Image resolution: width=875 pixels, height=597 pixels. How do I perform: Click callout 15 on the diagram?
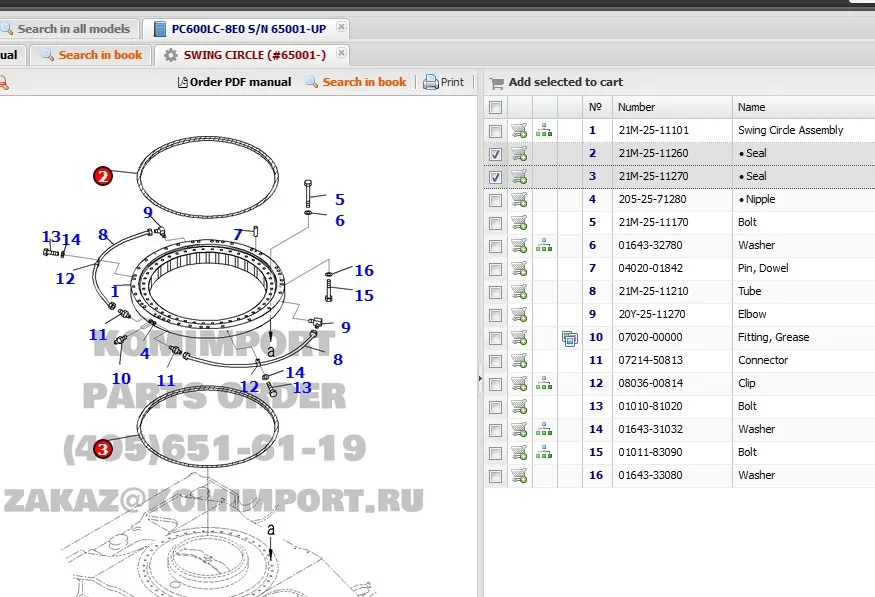tap(364, 295)
